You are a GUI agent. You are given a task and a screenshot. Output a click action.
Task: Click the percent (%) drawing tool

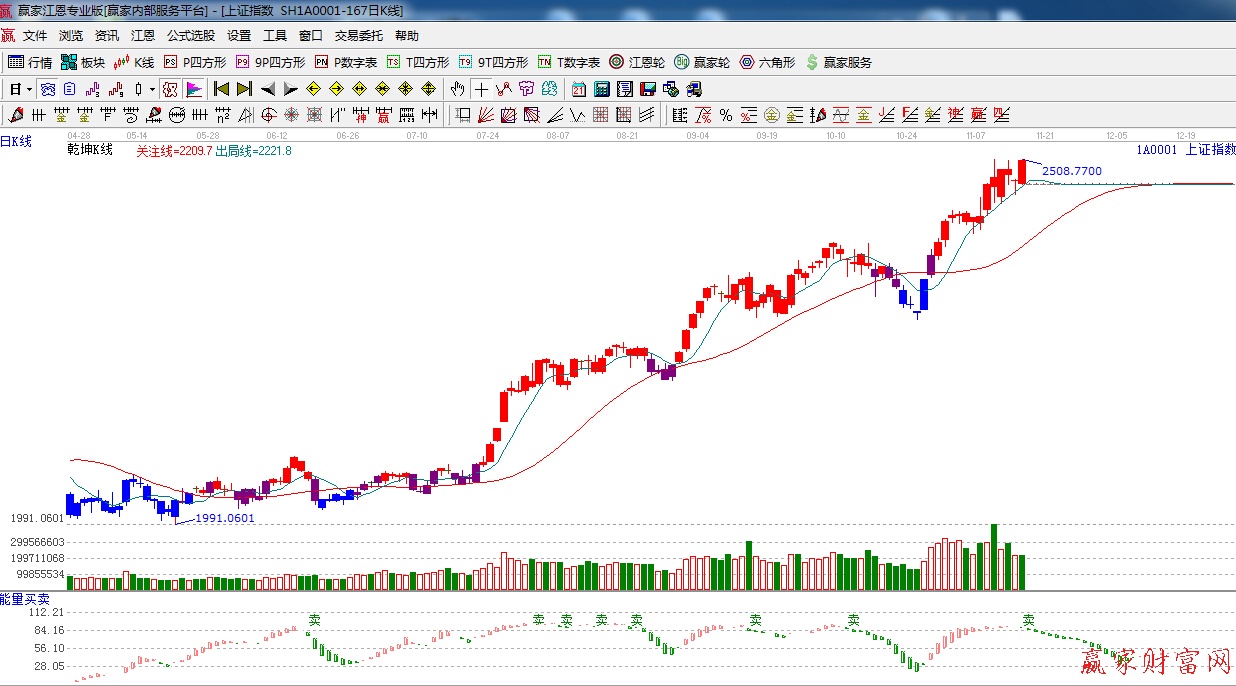point(726,115)
